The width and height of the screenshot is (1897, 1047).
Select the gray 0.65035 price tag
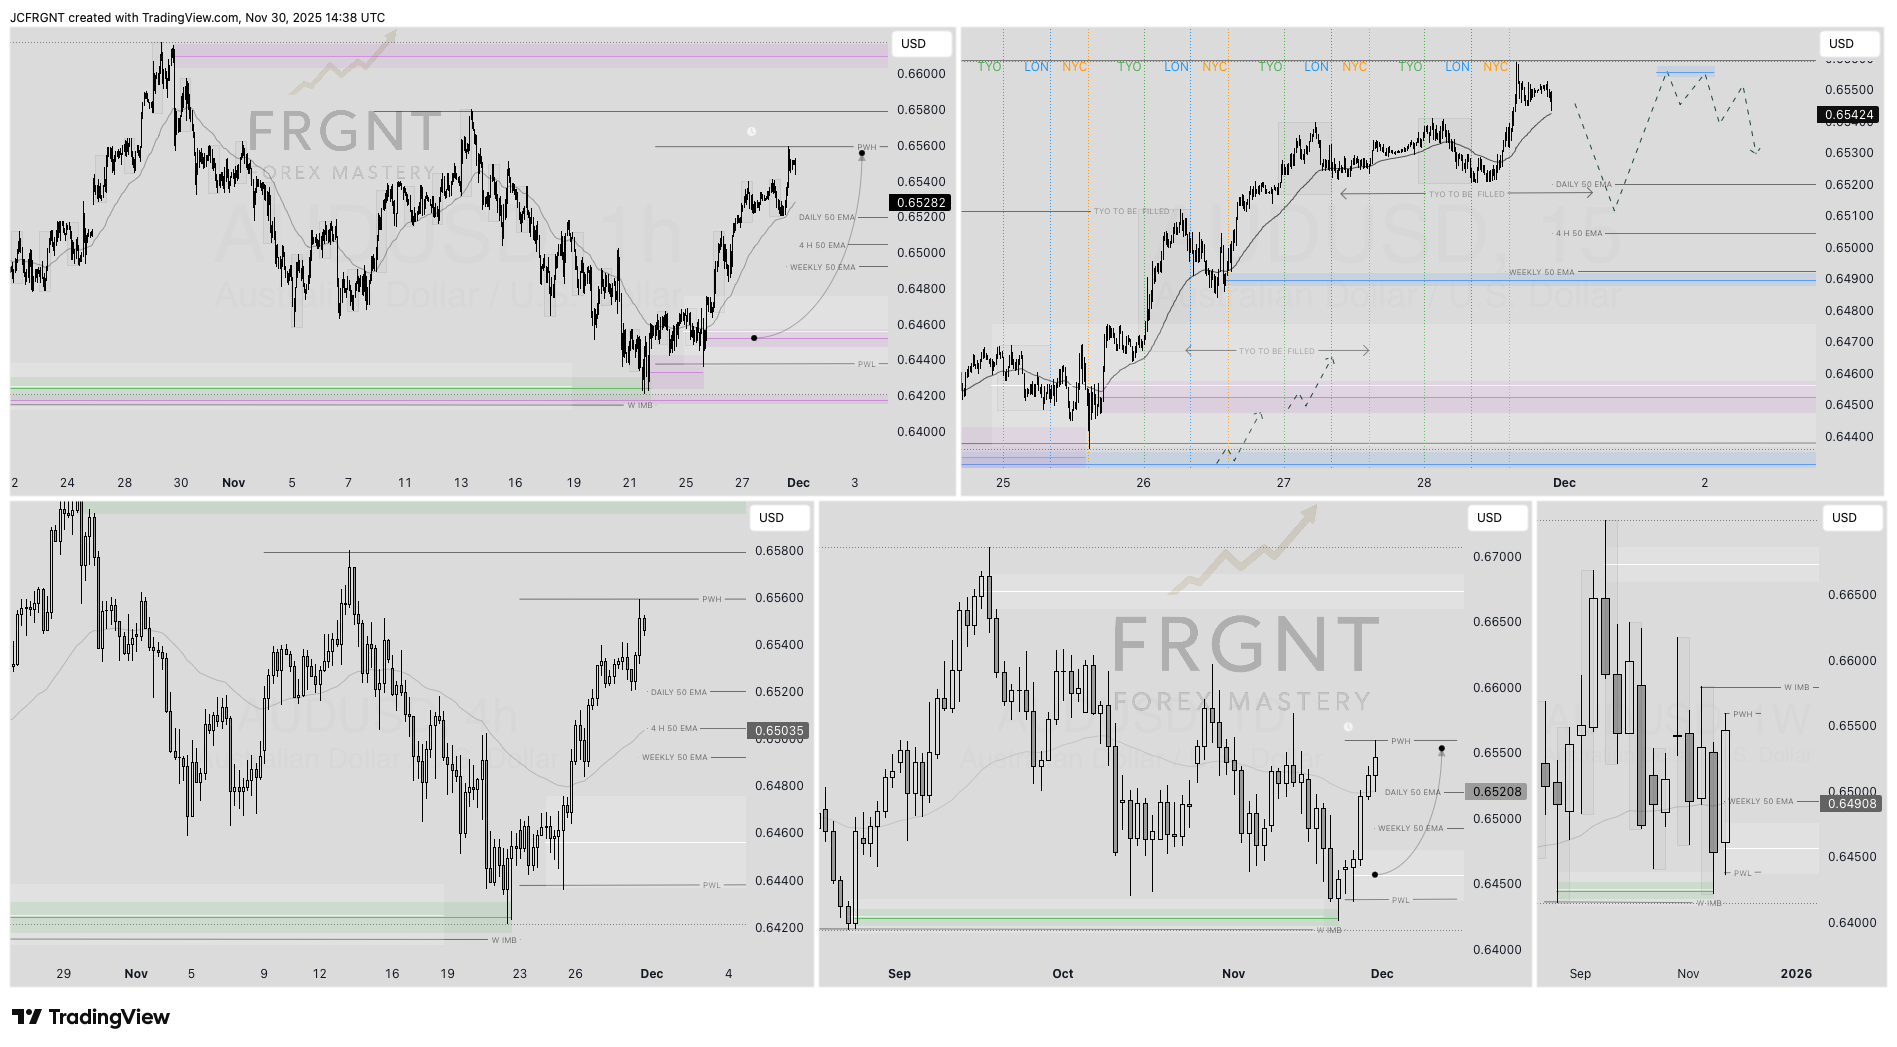pyautogui.click(x=778, y=731)
